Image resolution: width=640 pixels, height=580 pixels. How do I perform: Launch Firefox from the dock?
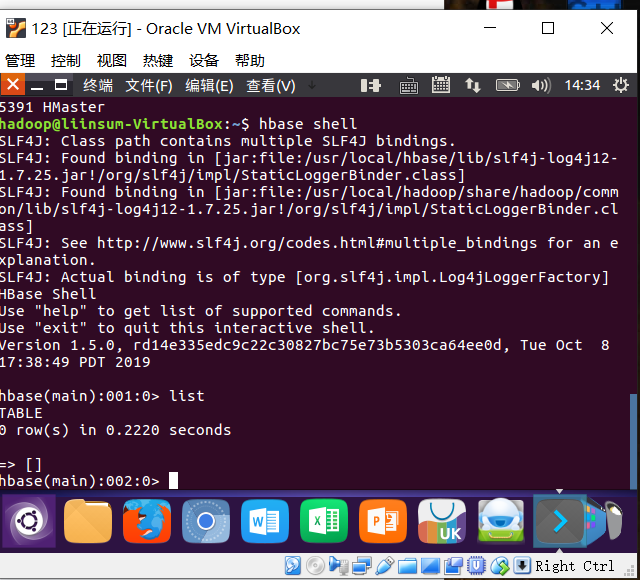(x=147, y=521)
